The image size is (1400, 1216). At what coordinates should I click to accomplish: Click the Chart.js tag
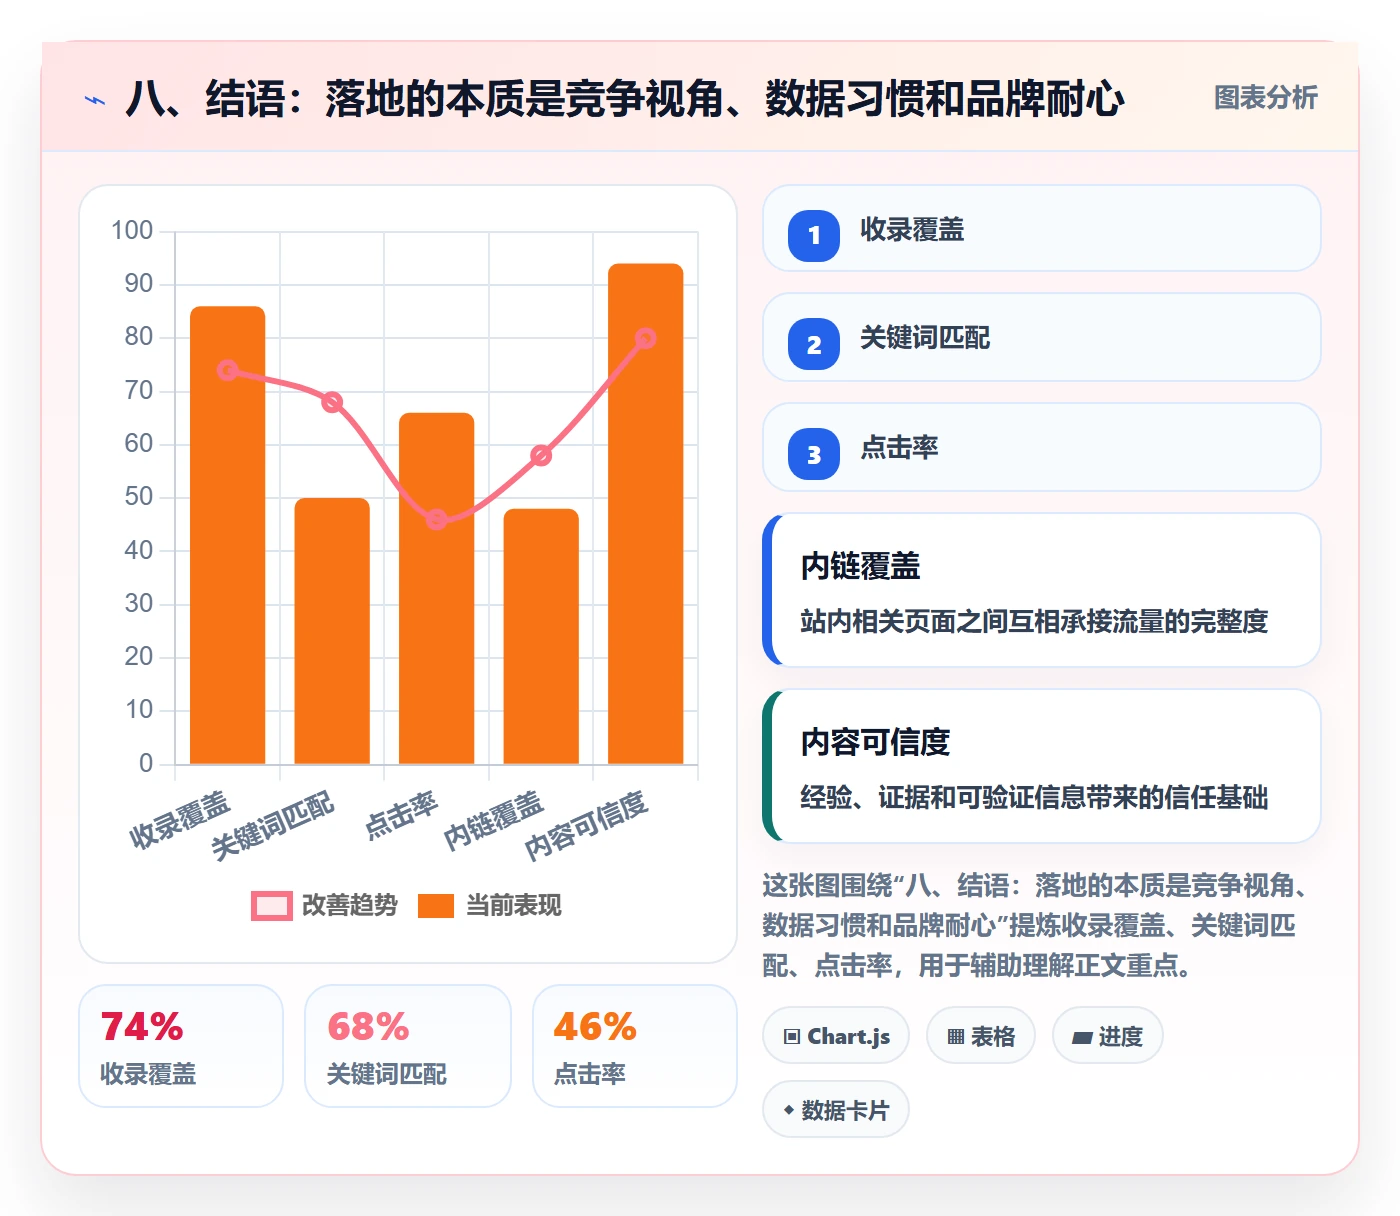[836, 1036]
